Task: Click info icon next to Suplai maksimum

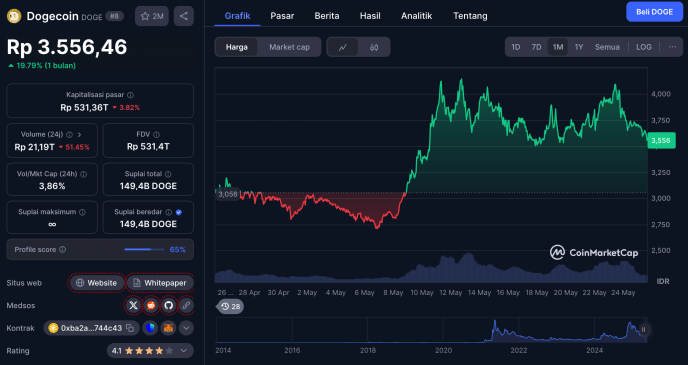Action: tap(82, 212)
